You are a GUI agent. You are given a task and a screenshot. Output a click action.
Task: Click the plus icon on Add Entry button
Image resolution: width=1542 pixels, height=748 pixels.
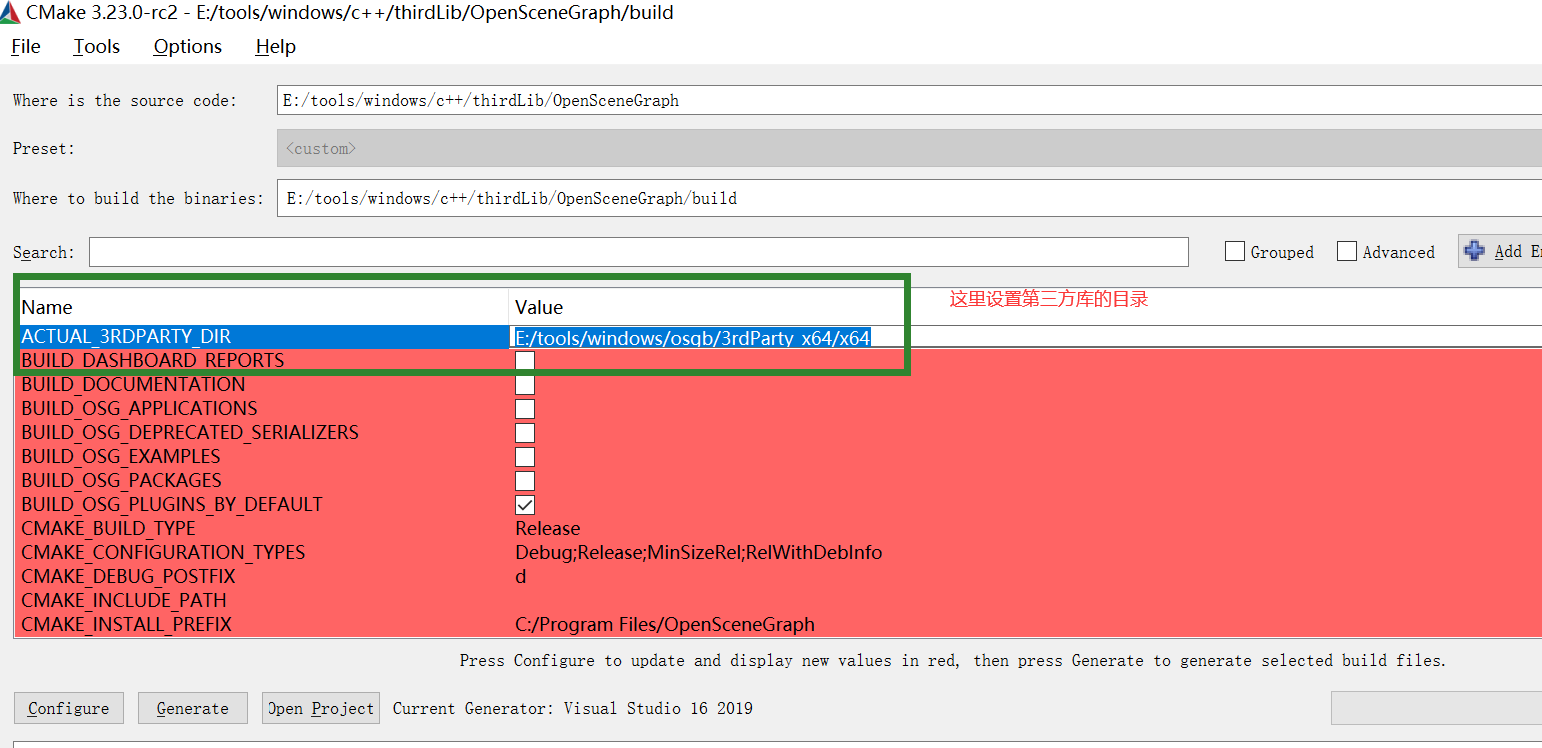click(1474, 251)
